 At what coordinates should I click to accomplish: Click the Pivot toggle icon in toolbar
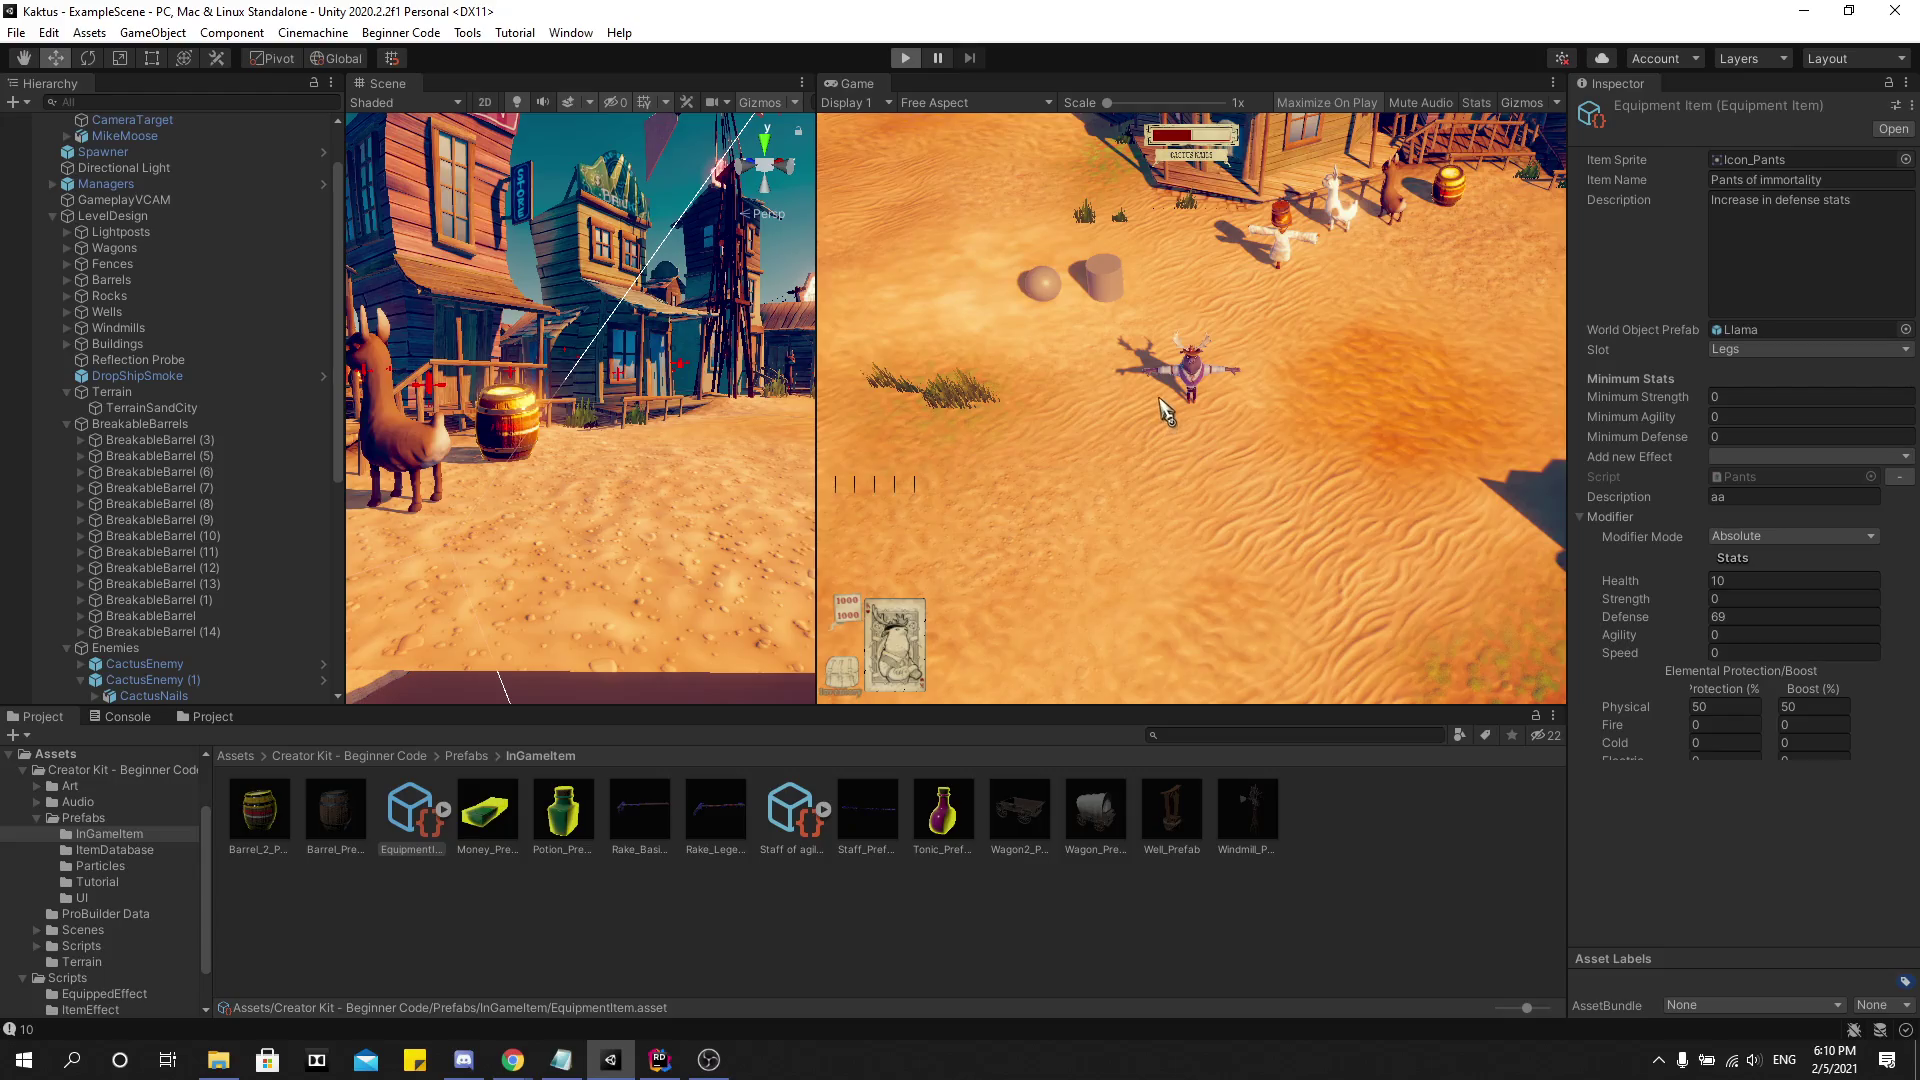coord(270,57)
